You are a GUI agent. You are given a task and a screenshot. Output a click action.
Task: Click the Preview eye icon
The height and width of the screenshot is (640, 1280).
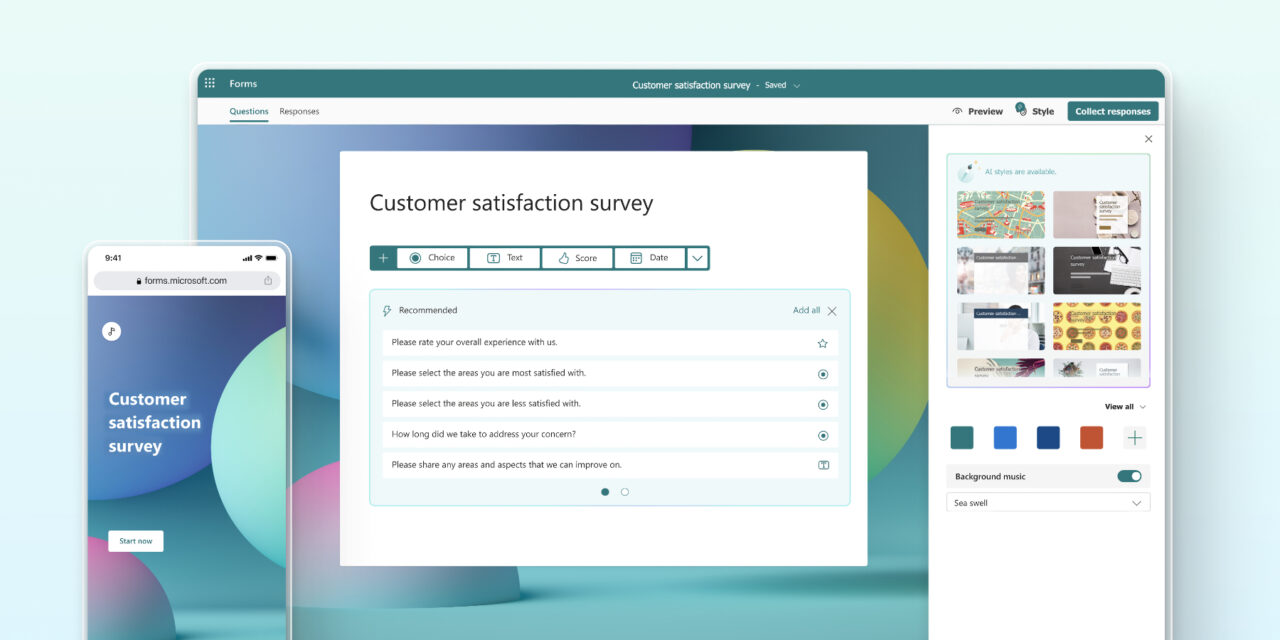coord(957,111)
